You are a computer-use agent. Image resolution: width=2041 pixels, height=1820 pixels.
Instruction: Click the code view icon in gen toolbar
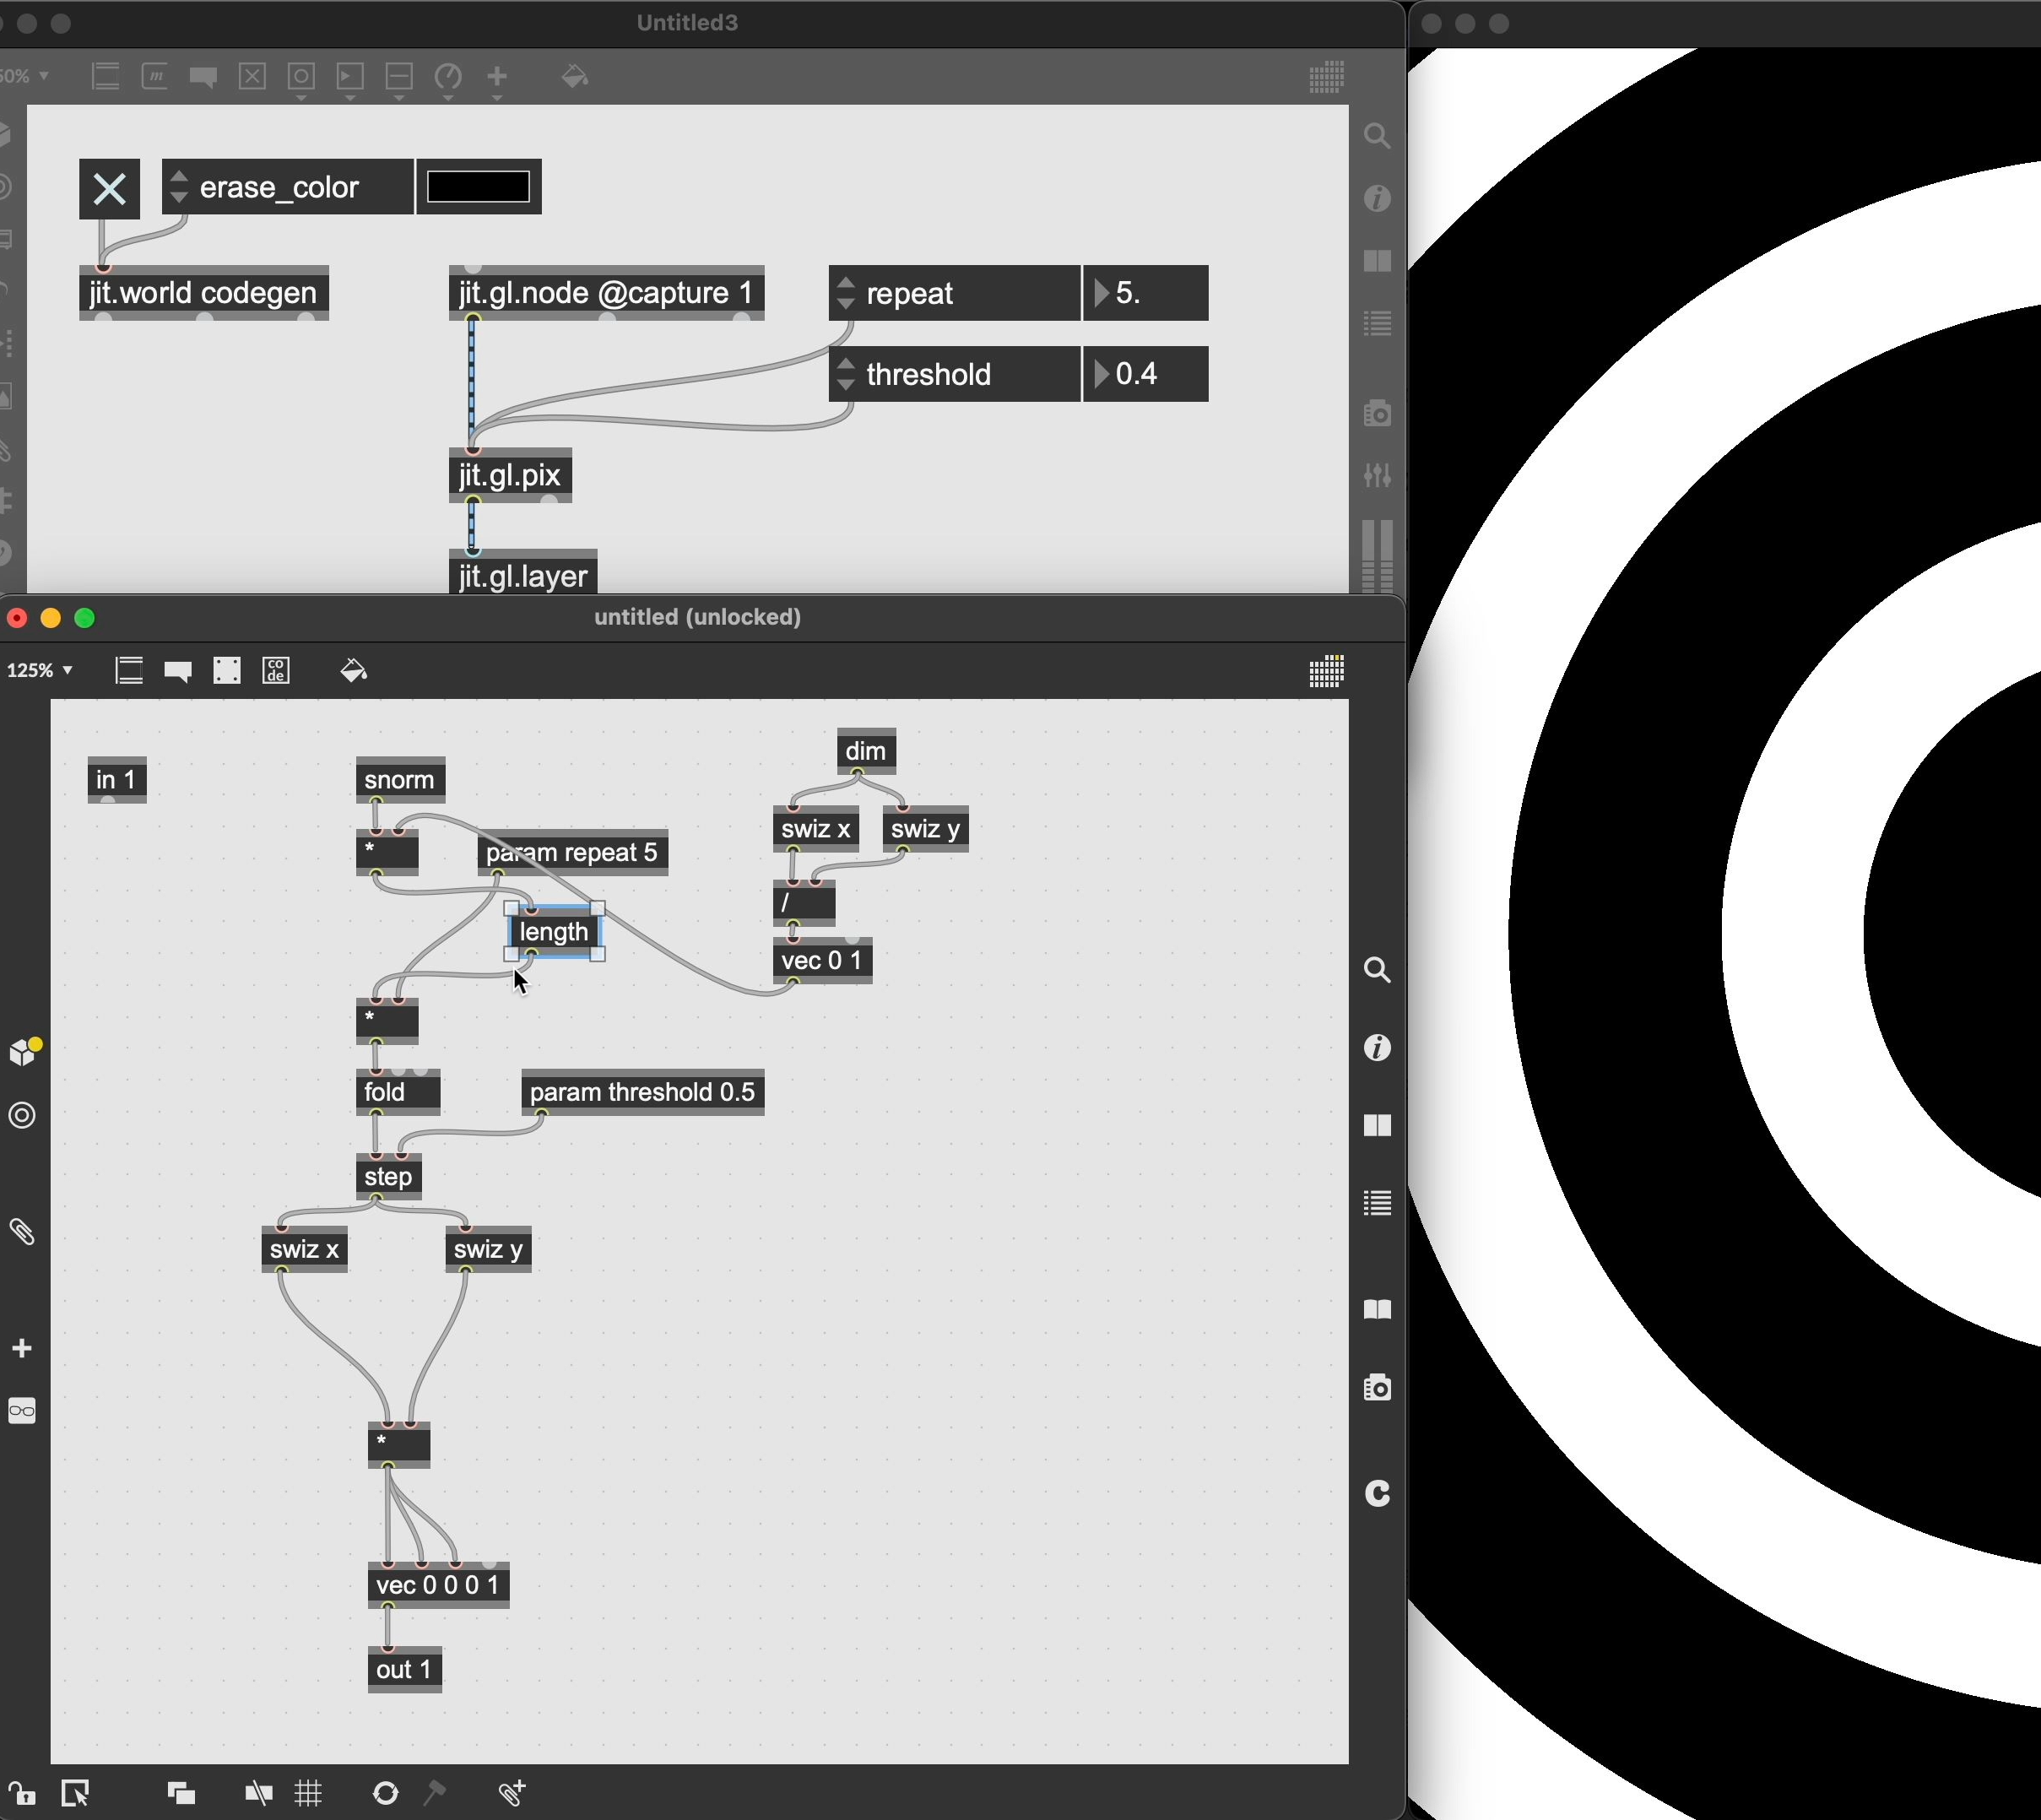tap(276, 670)
